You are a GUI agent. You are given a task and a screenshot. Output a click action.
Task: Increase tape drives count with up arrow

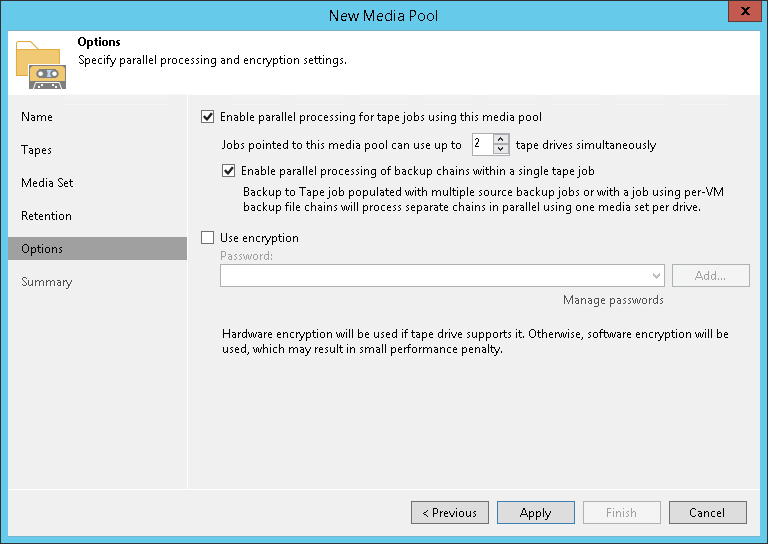[502, 139]
